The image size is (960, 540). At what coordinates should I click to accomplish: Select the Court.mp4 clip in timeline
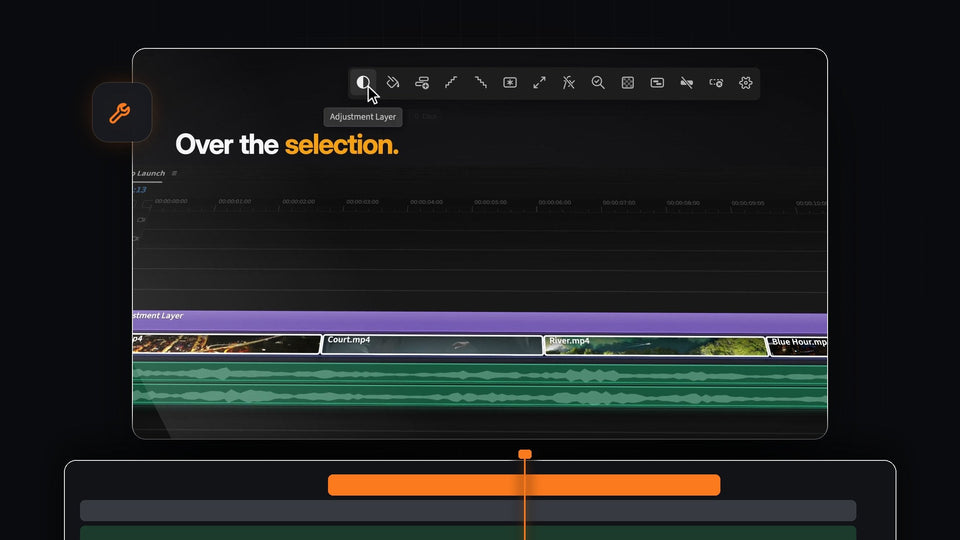click(x=432, y=345)
